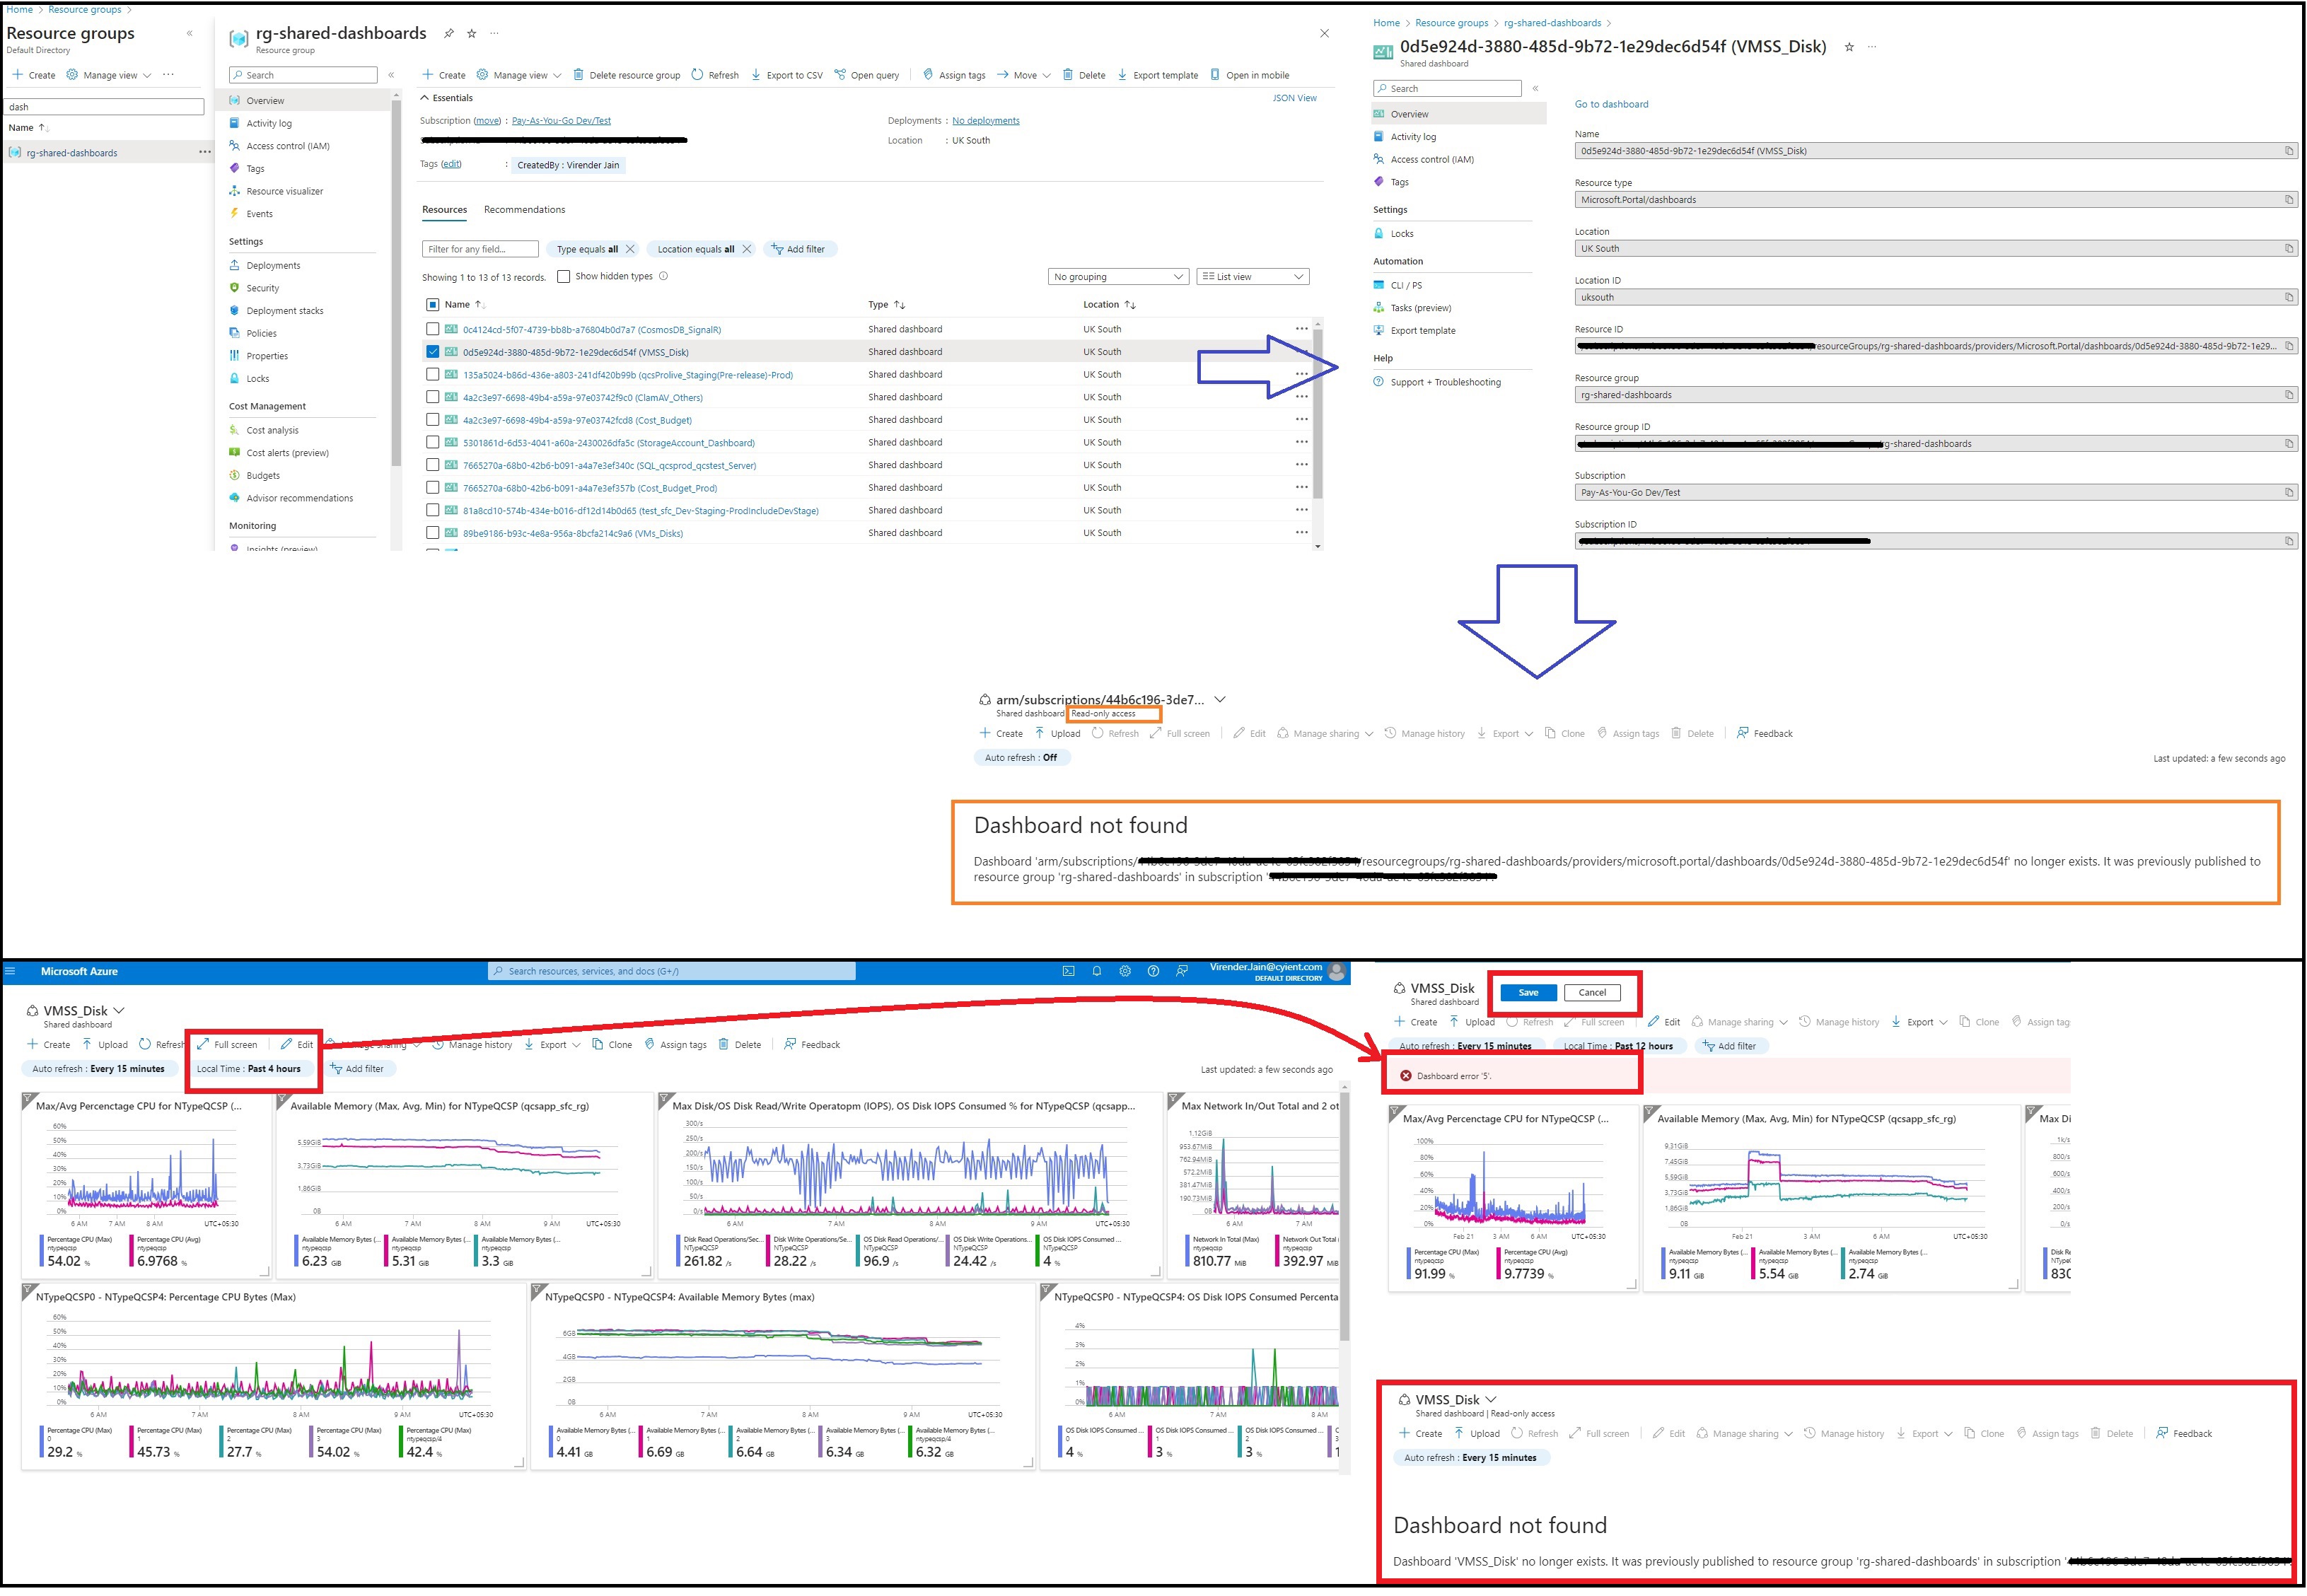2307x1596 pixels.
Task: Open notifications bell in Azure top bar
Action: 1097,972
